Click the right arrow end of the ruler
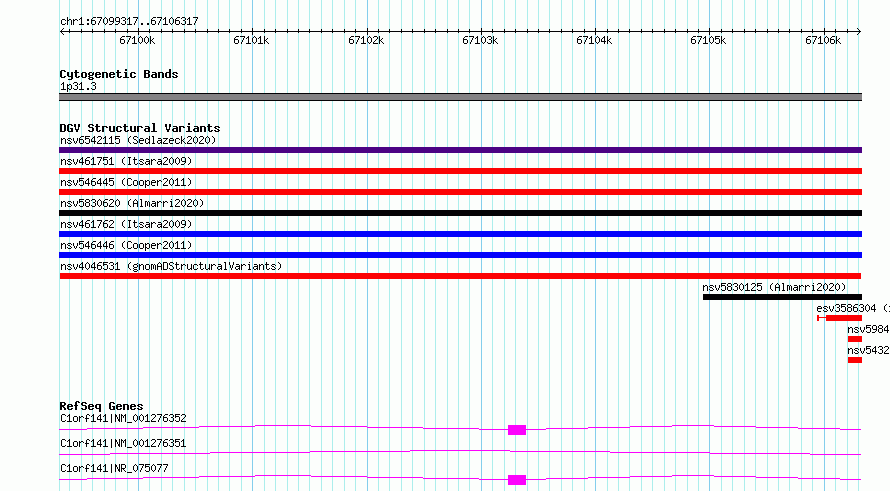 (x=859, y=32)
